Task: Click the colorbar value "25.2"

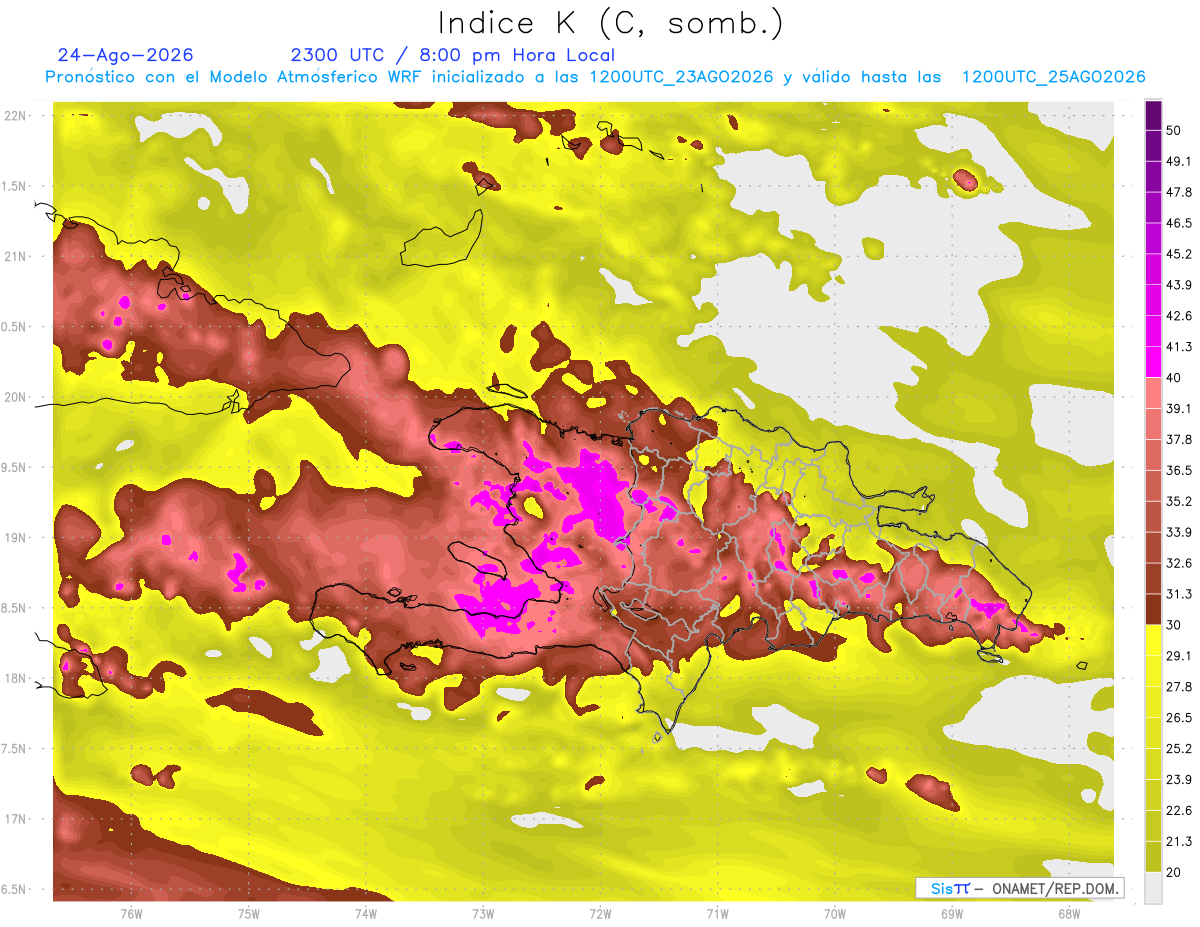Action: click(x=1179, y=749)
